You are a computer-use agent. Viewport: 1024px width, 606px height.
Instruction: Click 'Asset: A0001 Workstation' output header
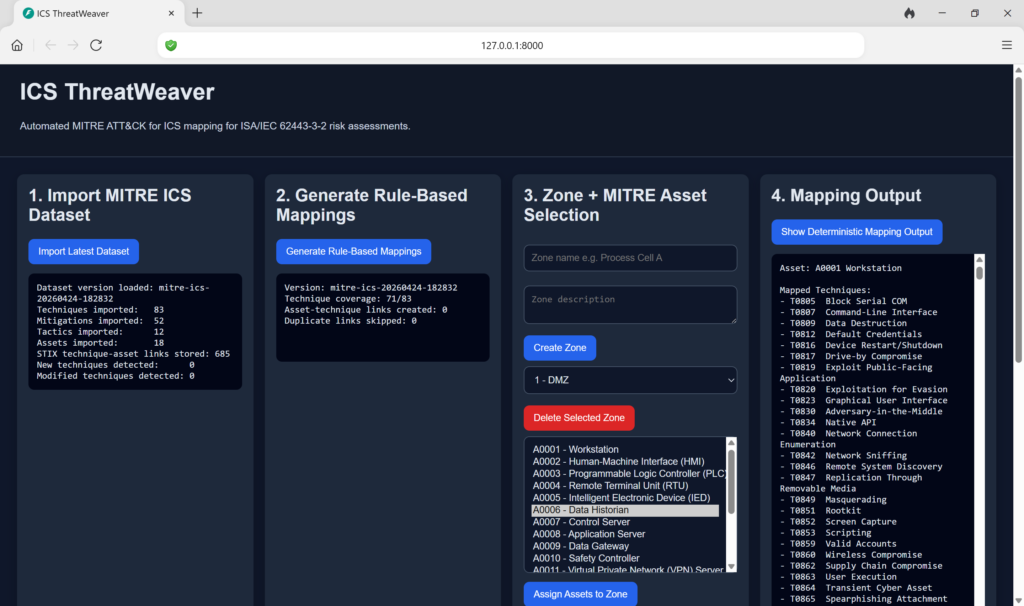(840, 268)
